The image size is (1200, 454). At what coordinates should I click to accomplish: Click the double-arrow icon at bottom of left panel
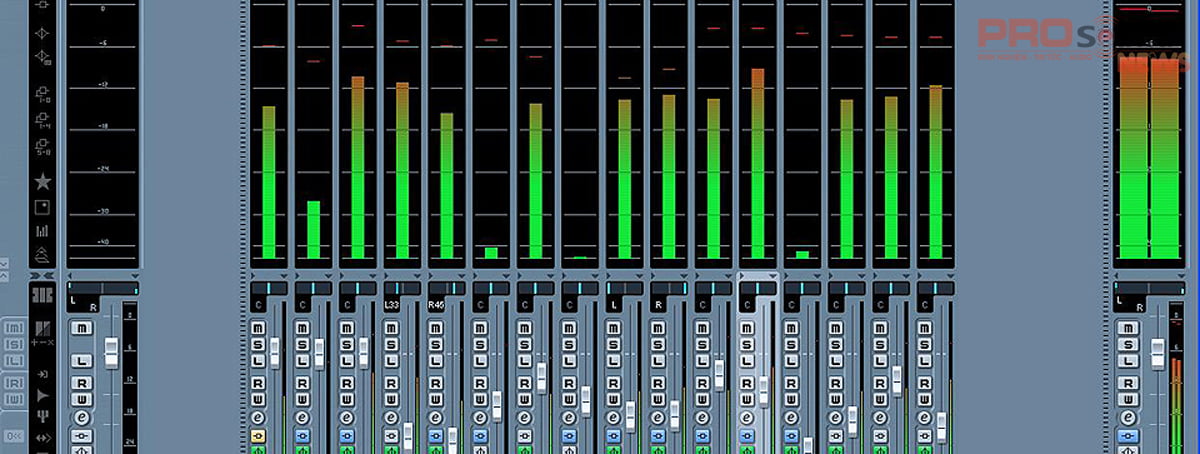[43, 437]
